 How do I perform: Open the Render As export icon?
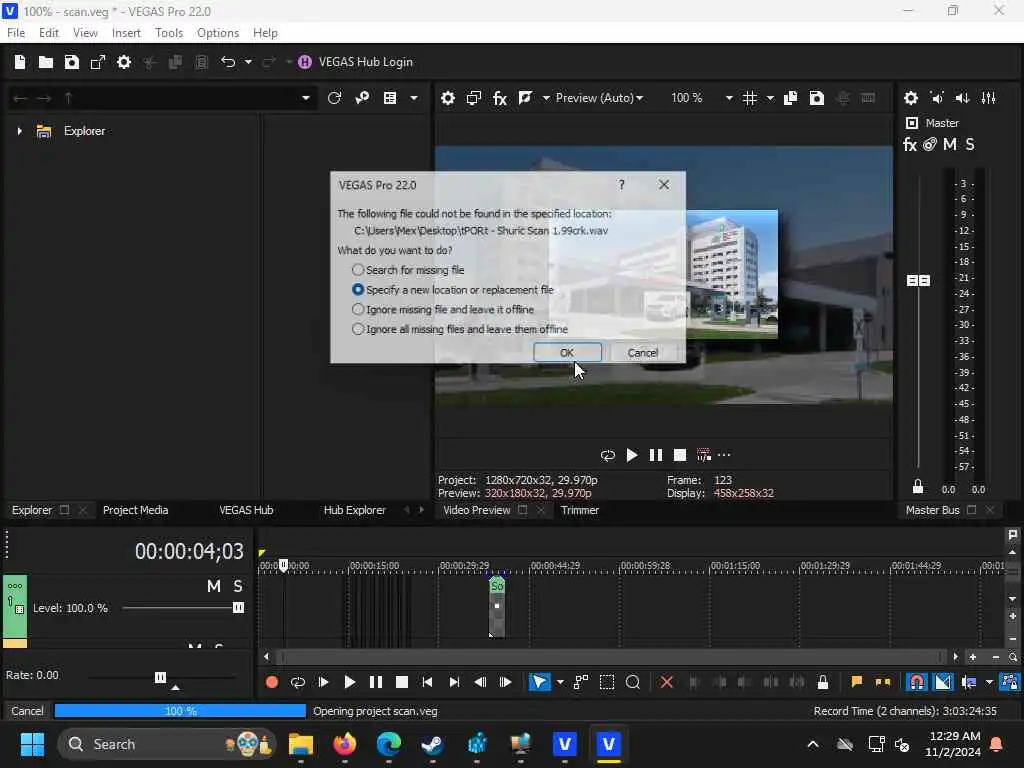tap(98, 62)
